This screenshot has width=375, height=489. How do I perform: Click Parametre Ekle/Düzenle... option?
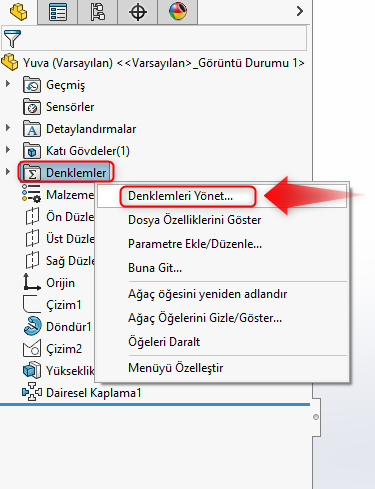tap(195, 244)
